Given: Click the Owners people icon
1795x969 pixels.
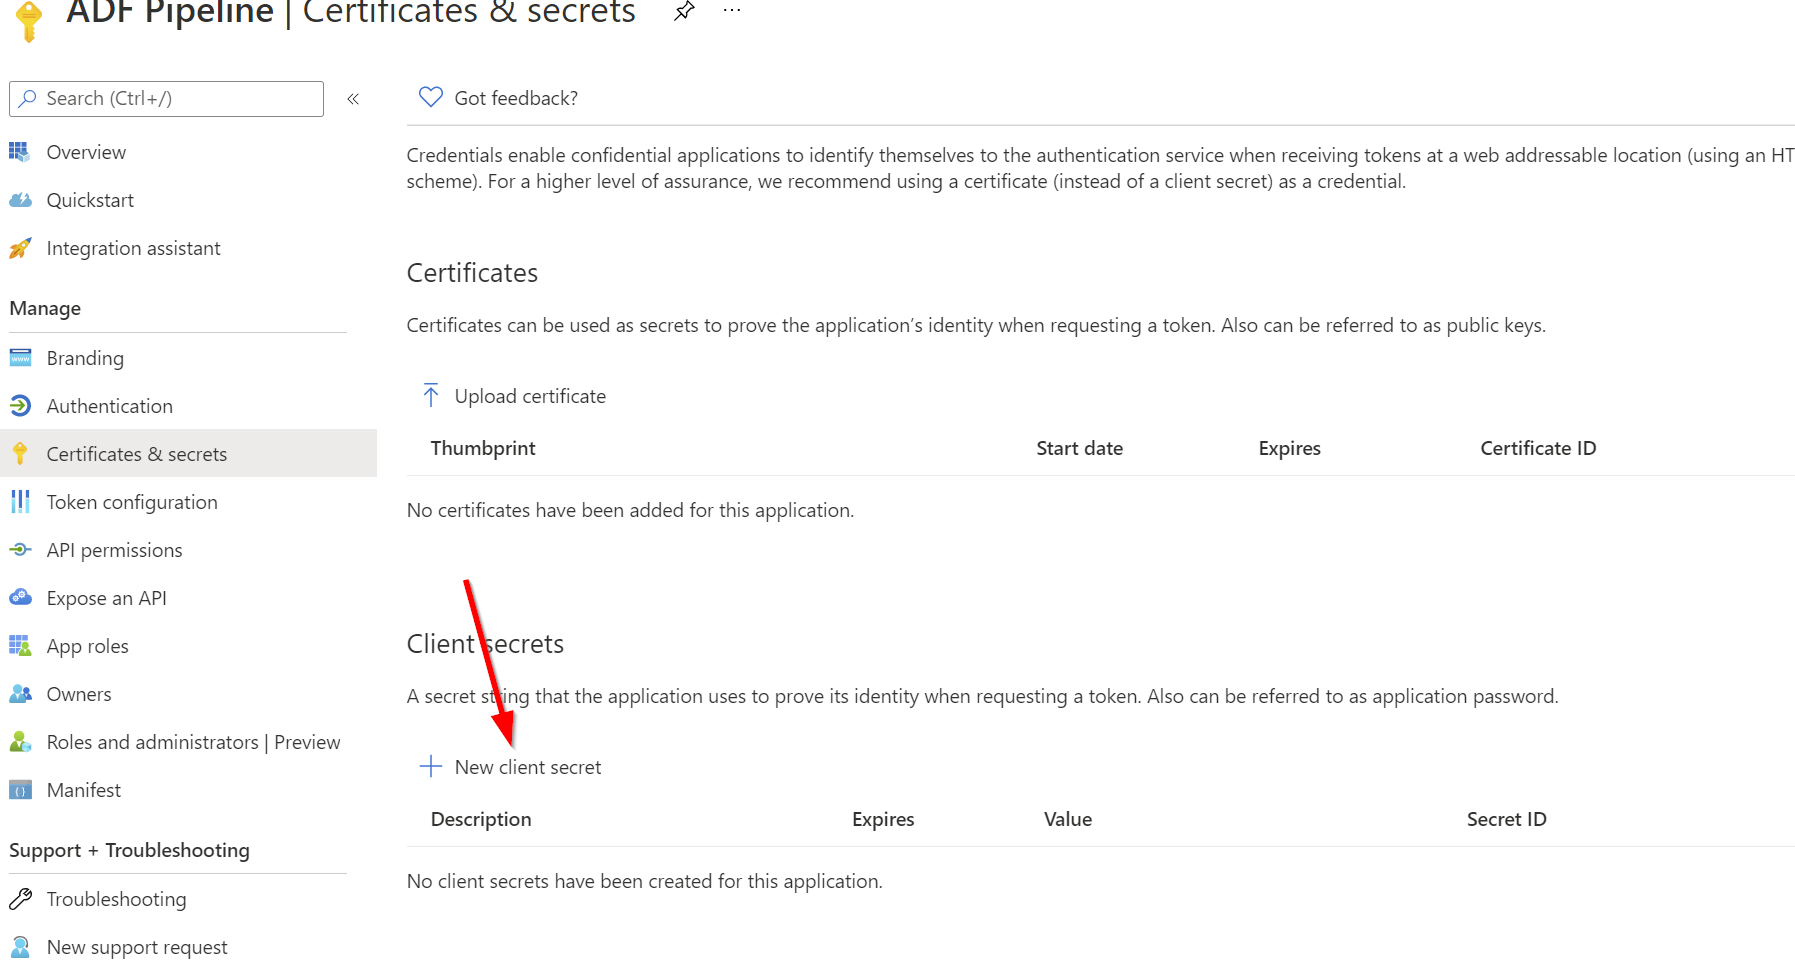Looking at the screenshot, I should point(20,694).
